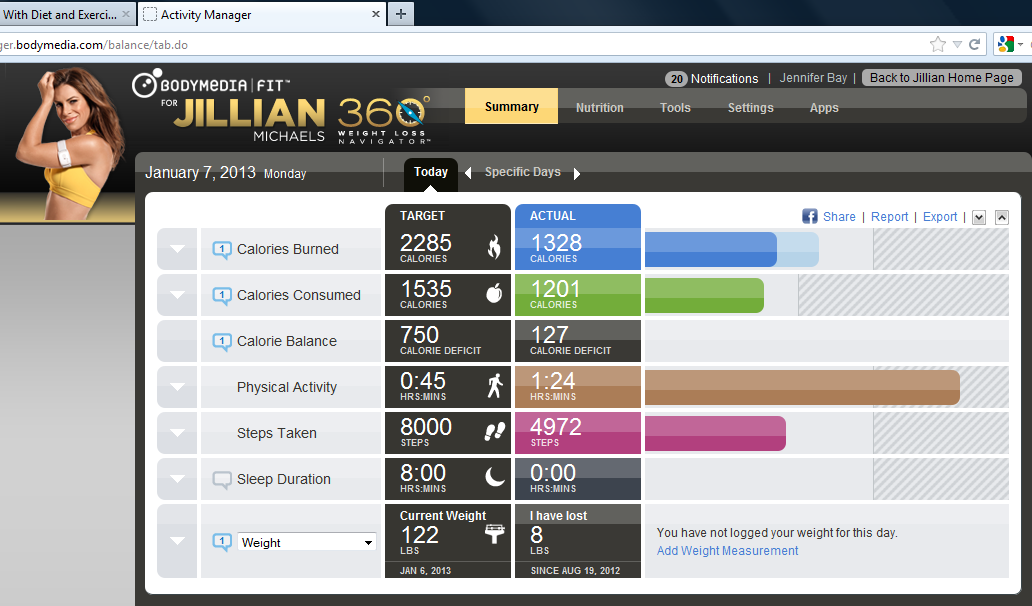Click the January 7, 2013 date heading

[200, 172]
